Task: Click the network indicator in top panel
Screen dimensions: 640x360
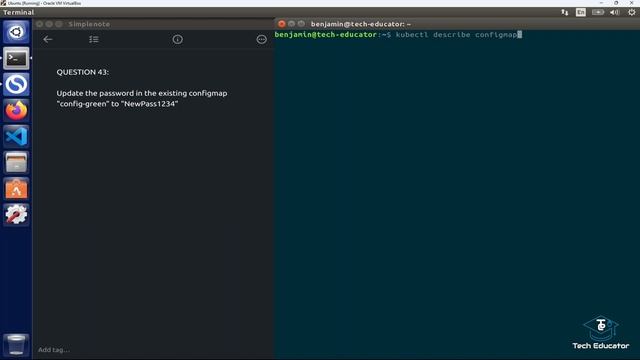Action: [564, 12]
